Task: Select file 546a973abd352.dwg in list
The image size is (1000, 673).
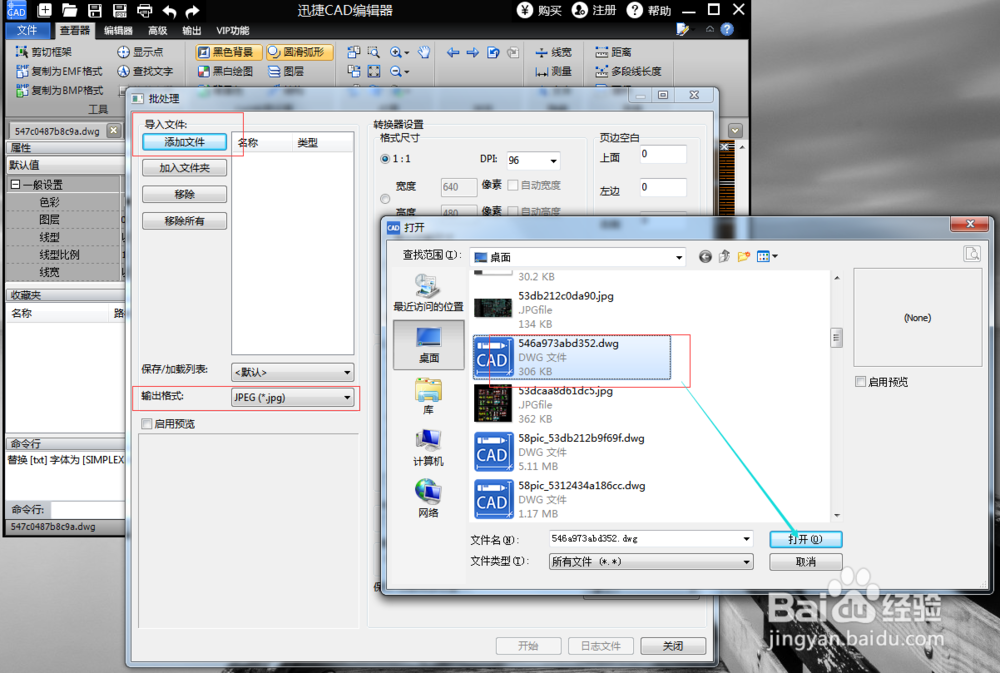Action: 572,357
